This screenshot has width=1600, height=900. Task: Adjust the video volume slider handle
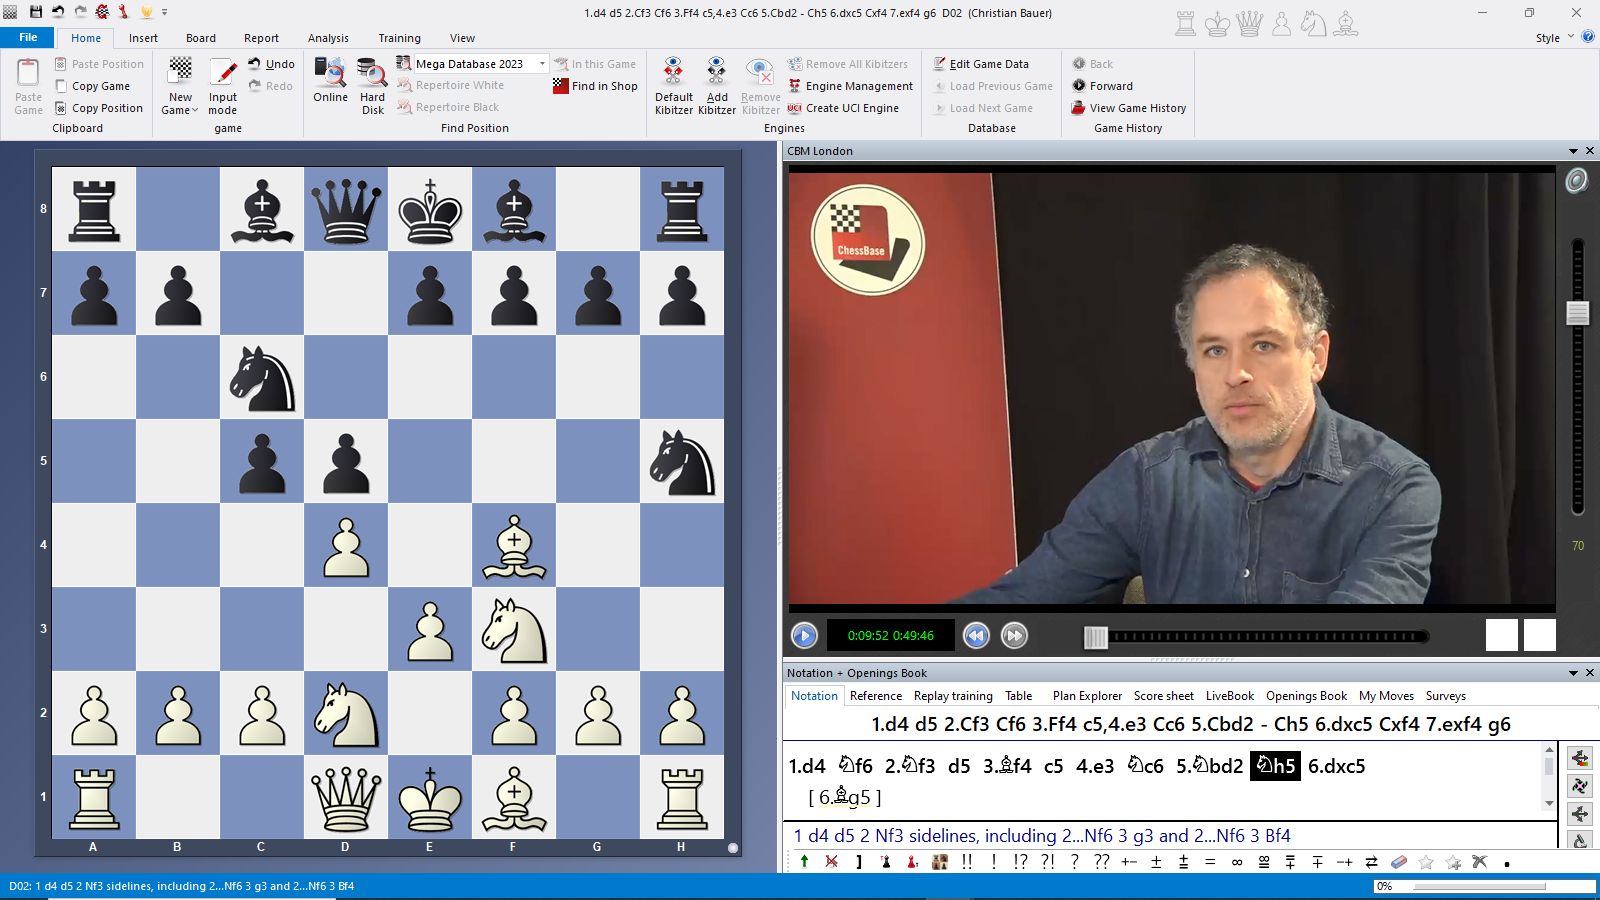pos(1577,313)
